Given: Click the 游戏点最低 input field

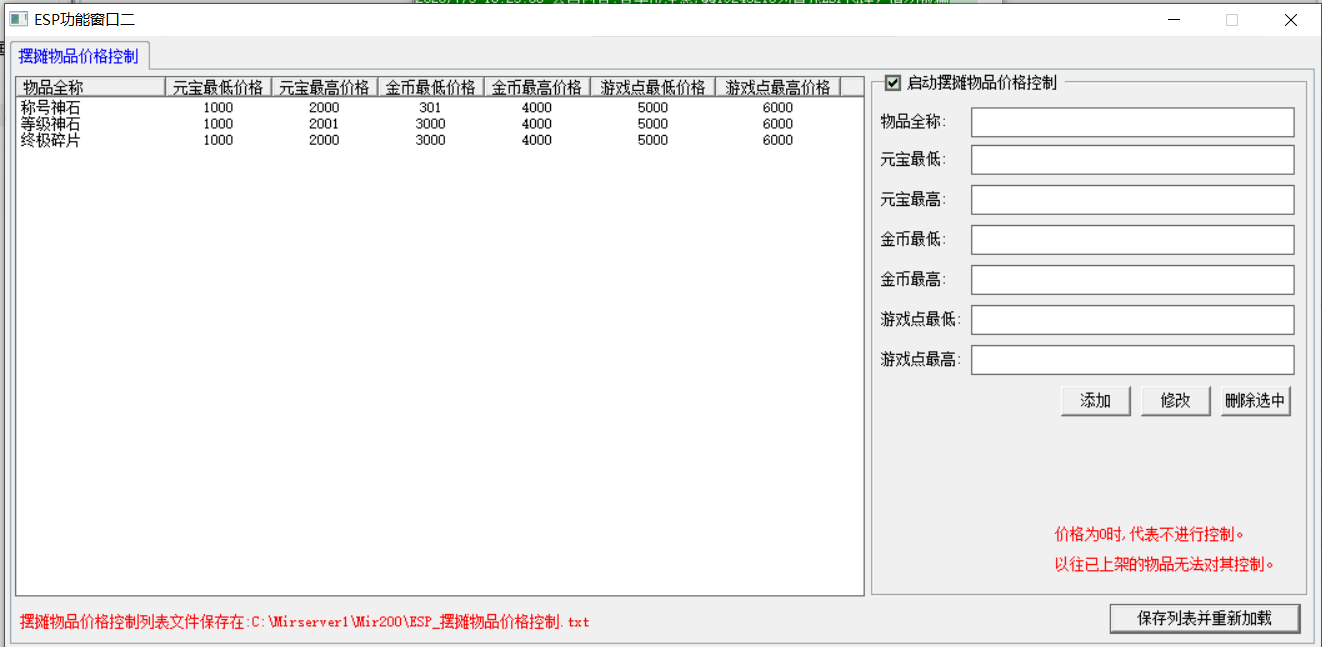Looking at the screenshot, I should 1132,320.
